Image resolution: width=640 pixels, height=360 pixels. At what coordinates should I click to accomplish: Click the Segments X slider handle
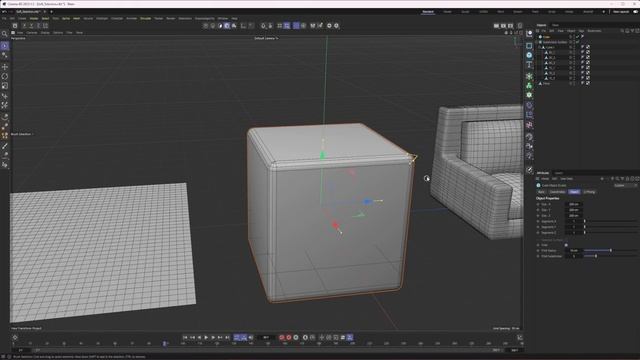coord(584,221)
